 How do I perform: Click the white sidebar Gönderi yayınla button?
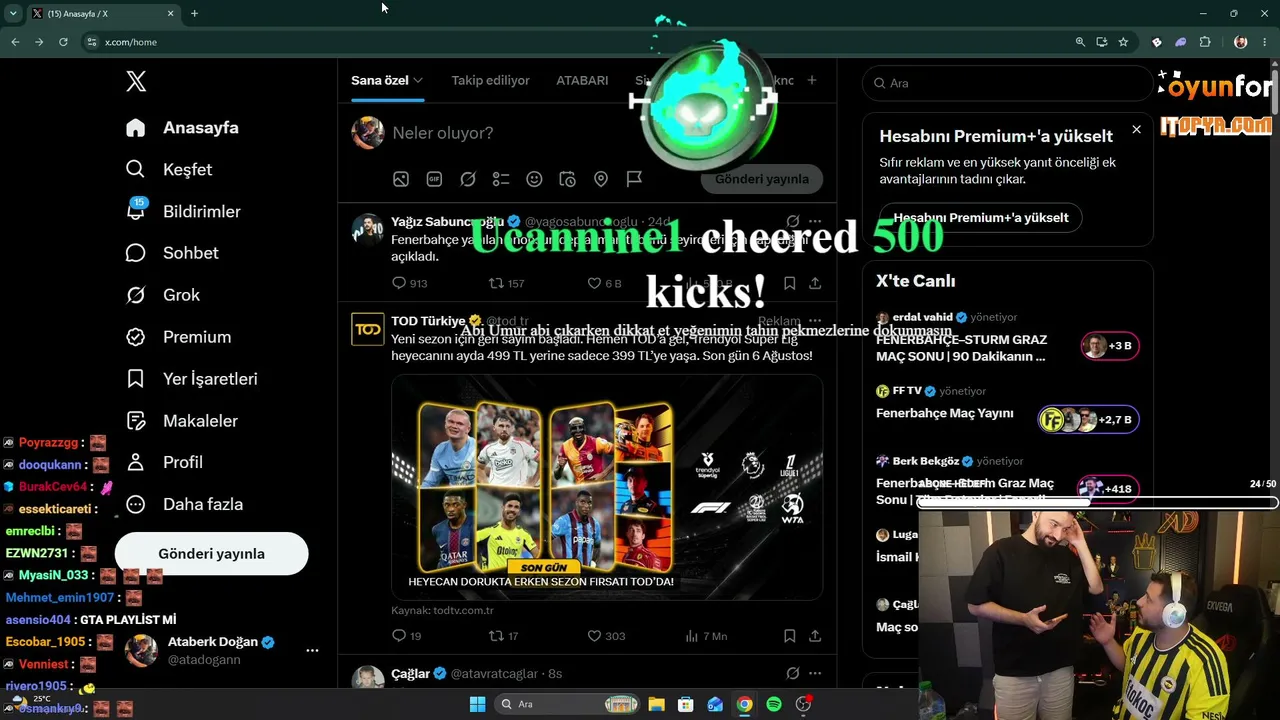[x=211, y=554]
